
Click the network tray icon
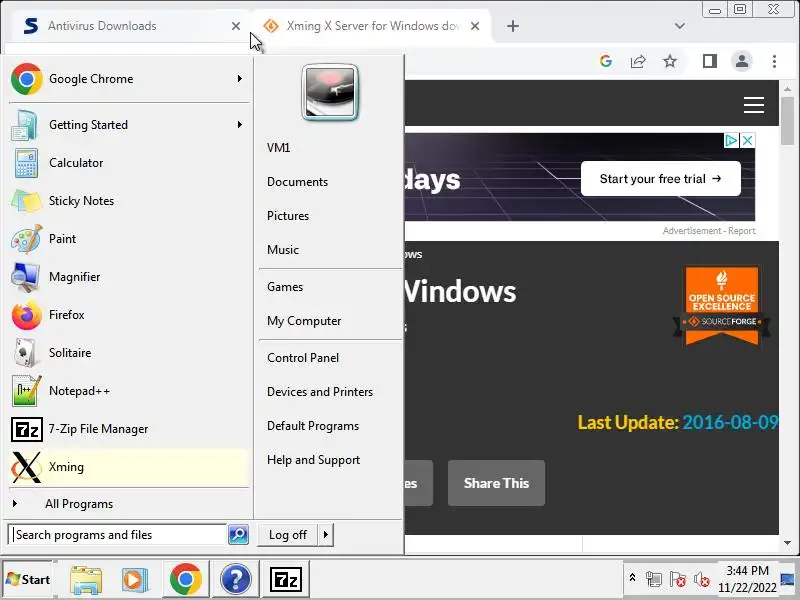click(x=654, y=579)
